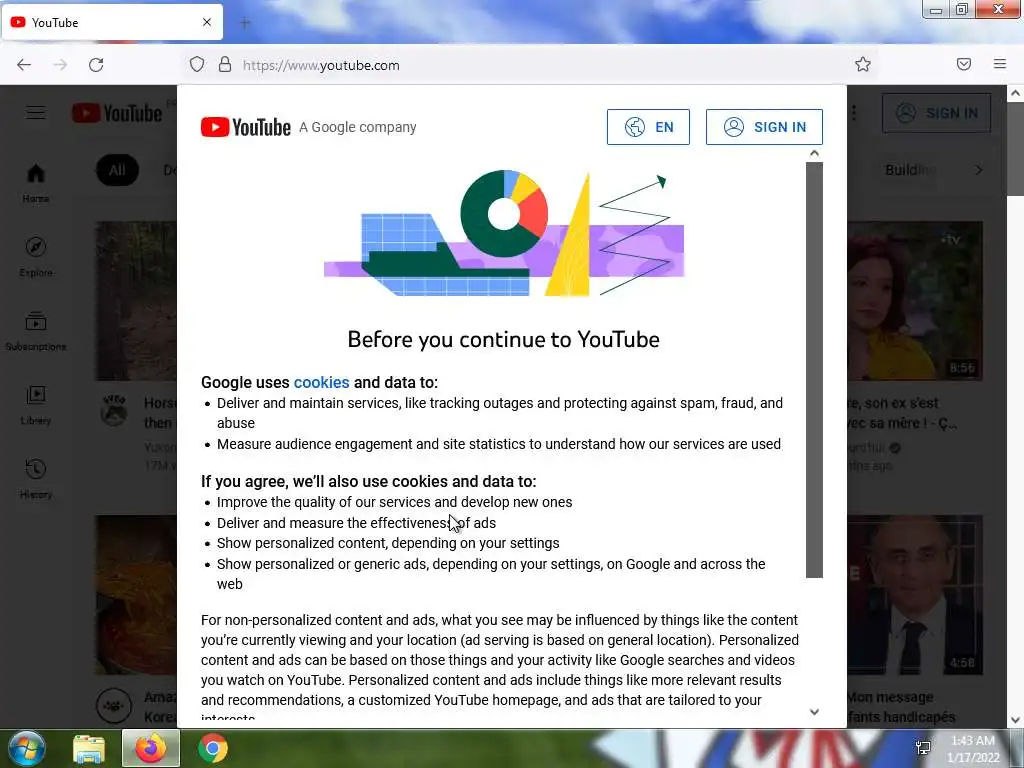This screenshot has height=768, width=1024.
Task: Click next arrow on the filter chips row
Action: (978, 170)
